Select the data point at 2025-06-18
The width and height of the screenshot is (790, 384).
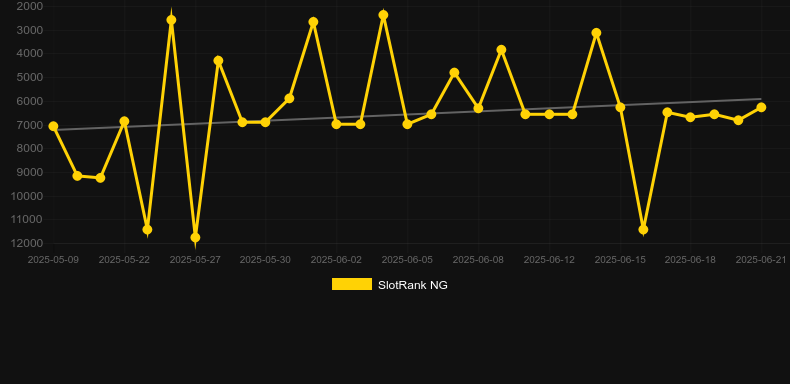[x=691, y=117]
